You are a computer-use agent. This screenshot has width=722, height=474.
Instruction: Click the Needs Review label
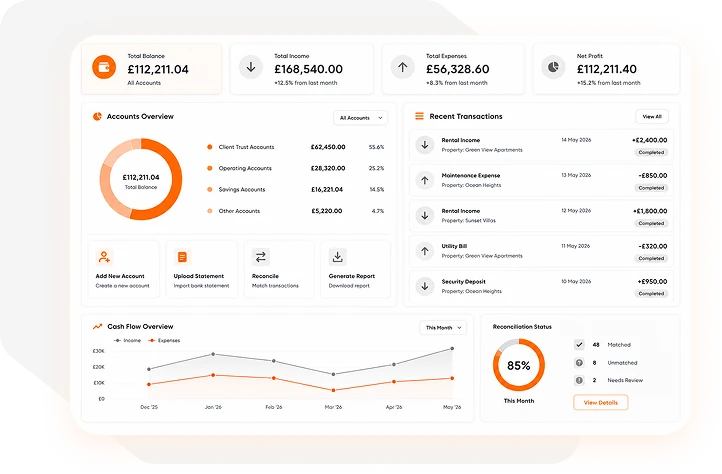[x=625, y=380]
